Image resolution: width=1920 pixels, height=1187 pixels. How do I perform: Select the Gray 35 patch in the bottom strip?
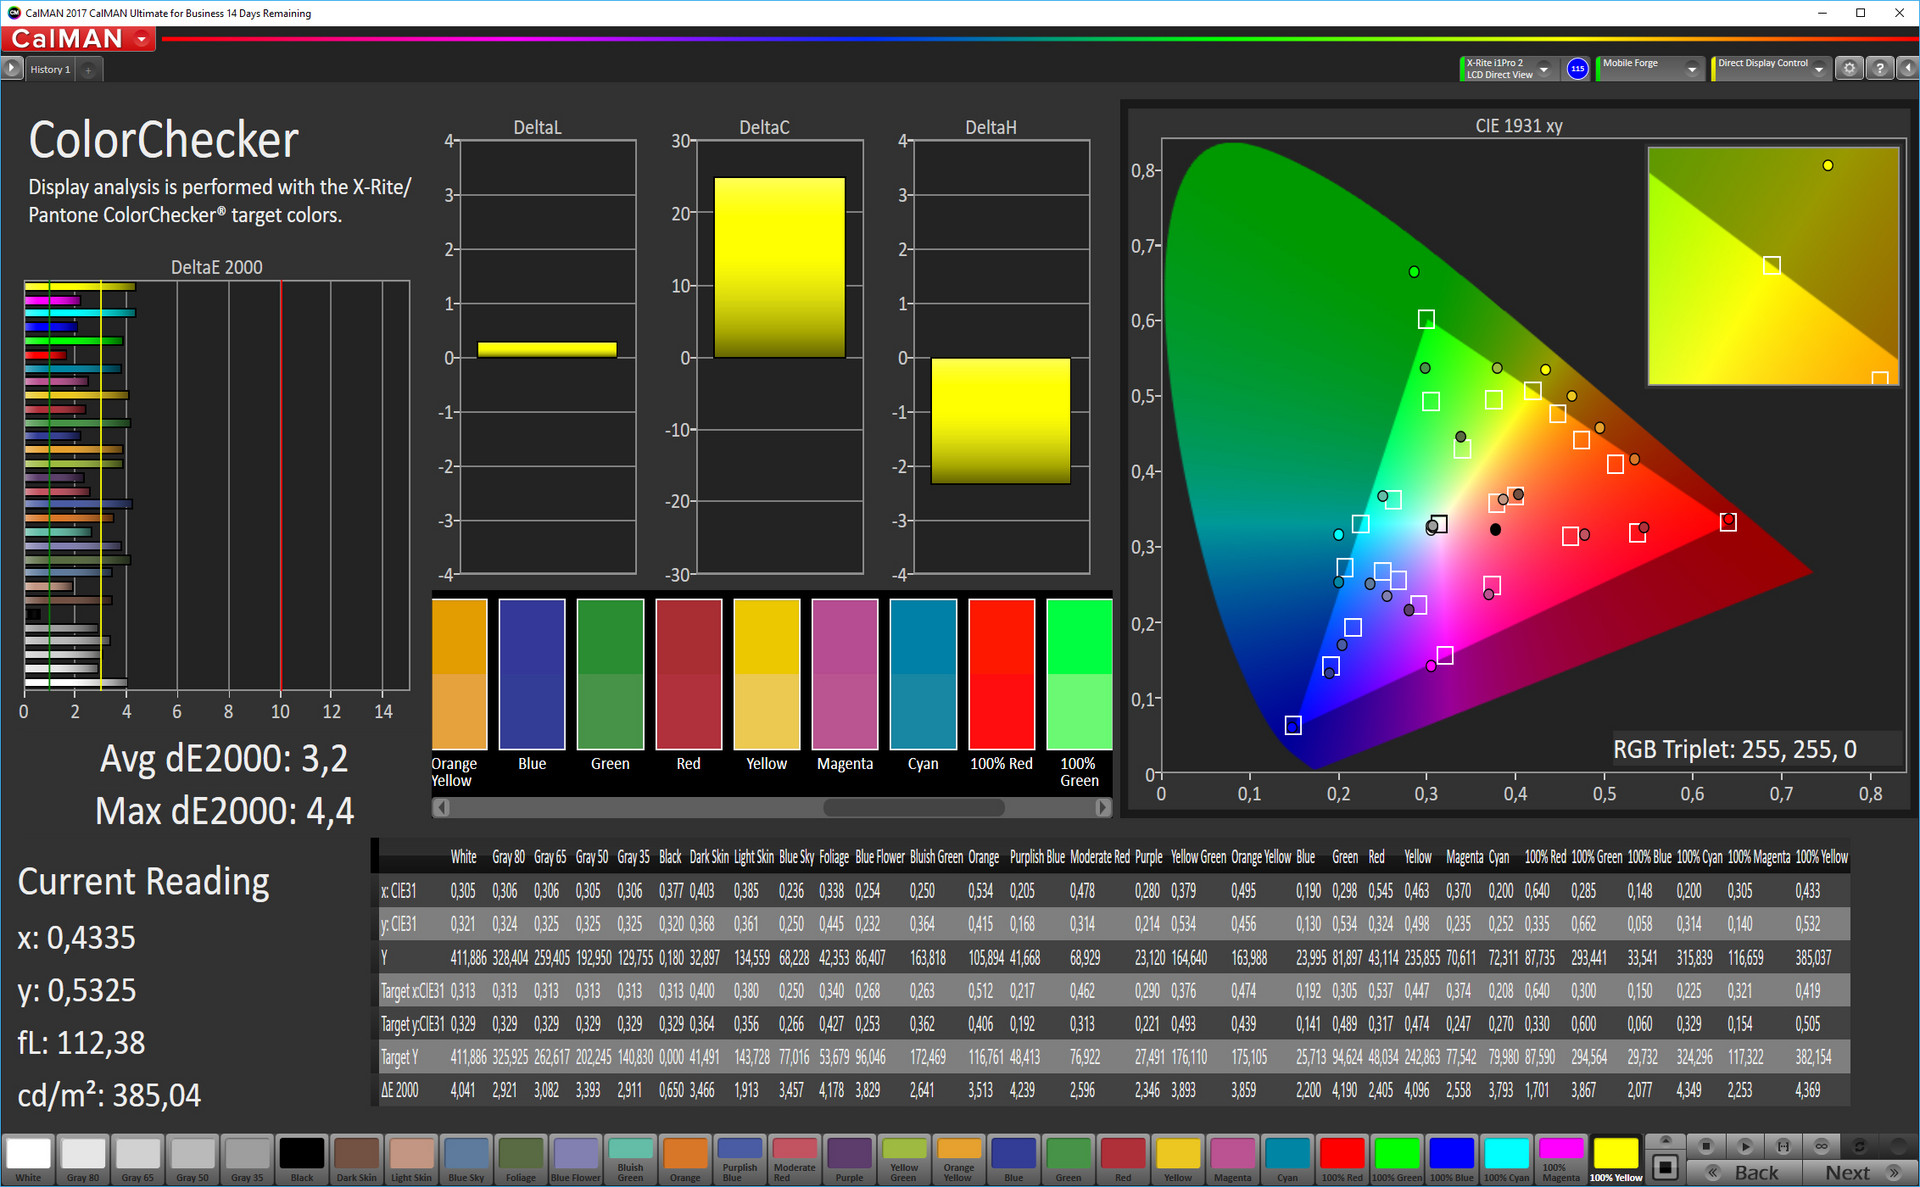click(x=247, y=1160)
